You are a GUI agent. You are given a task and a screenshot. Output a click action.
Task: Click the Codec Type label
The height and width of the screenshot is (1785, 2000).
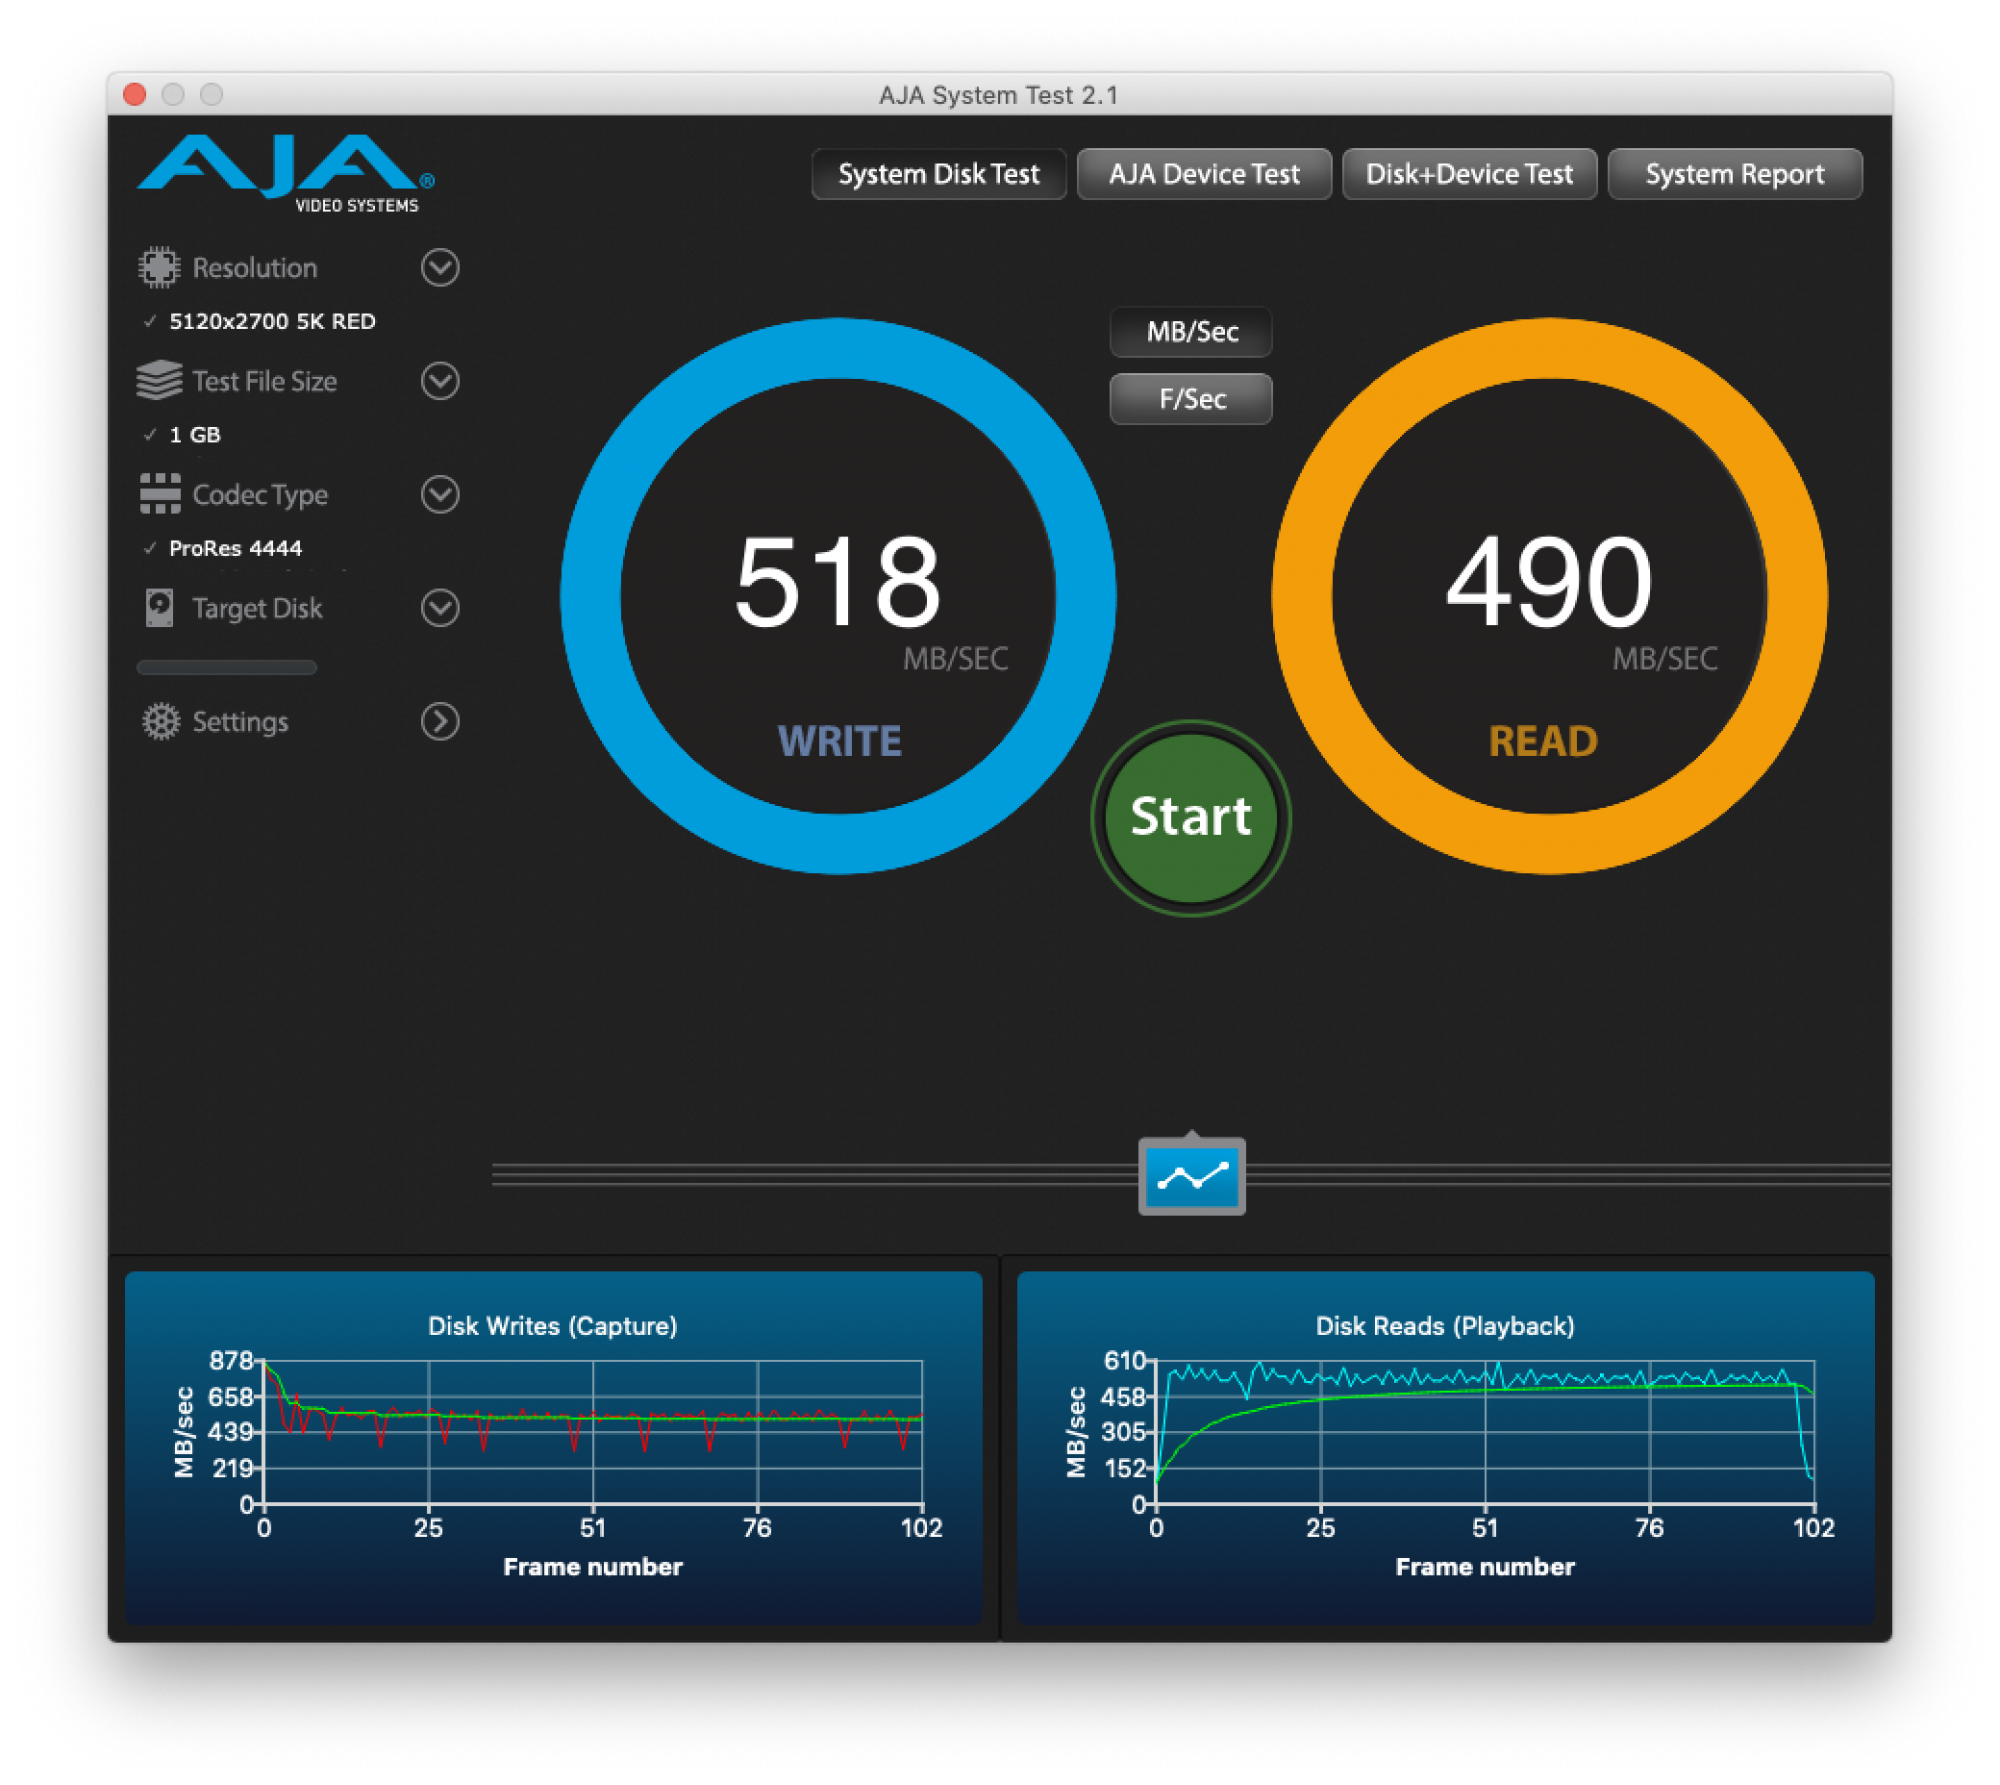point(260,495)
